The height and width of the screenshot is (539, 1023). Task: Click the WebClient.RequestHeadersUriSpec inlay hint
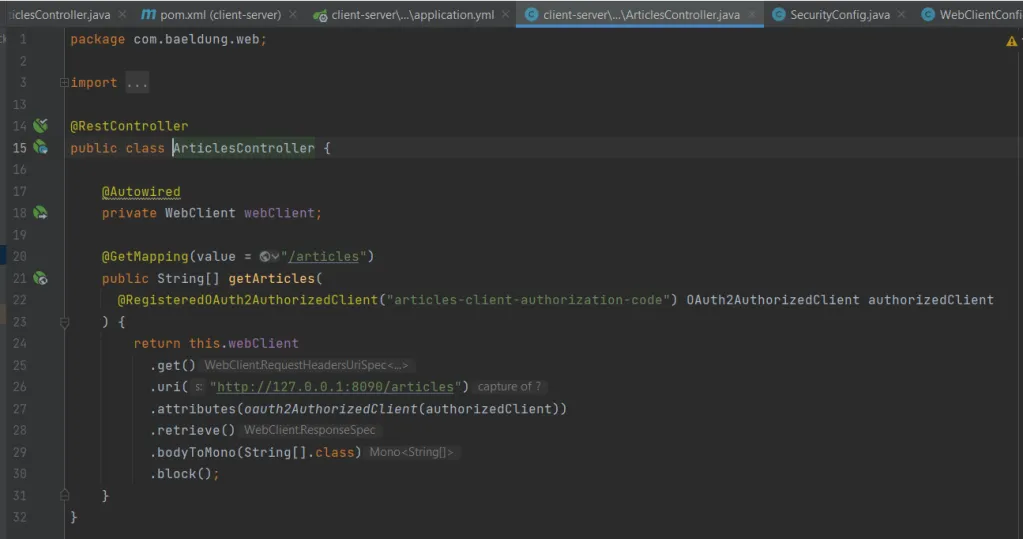point(306,365)
